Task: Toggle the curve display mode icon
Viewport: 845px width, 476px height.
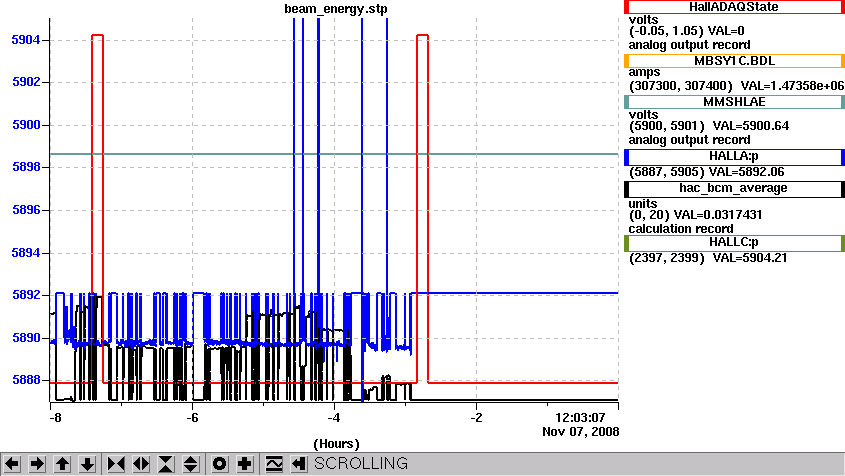Action: pos(274,464)
